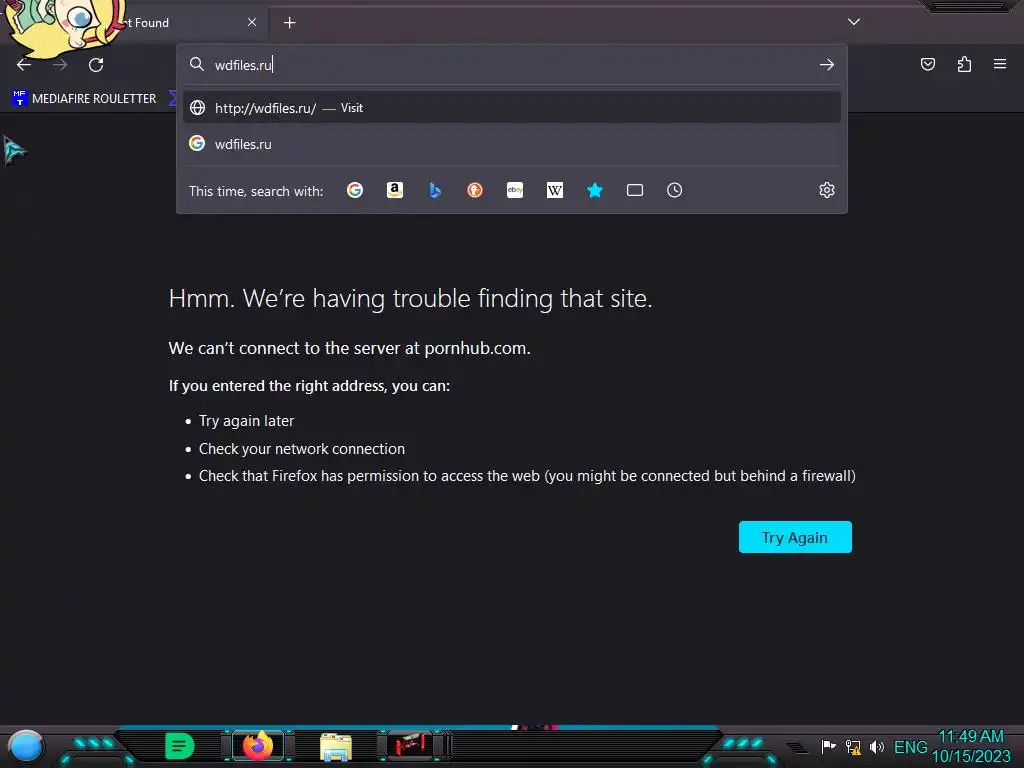
Task: Search open tabs icon
Action: tap(635, 190)
